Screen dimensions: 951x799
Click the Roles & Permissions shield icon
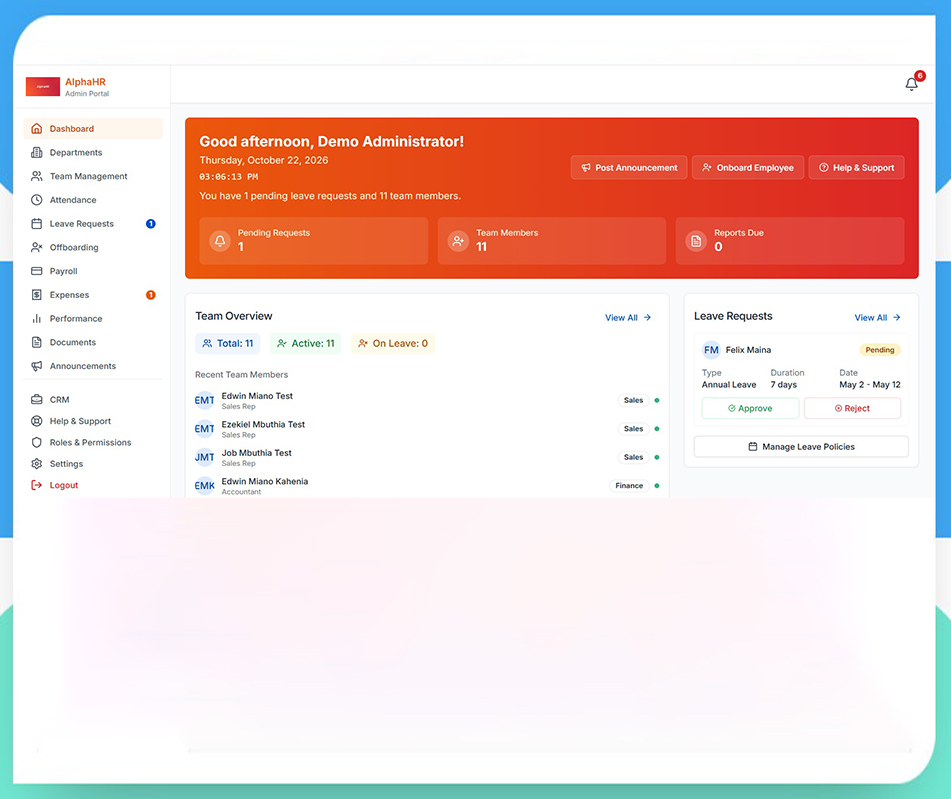(36, 442)
